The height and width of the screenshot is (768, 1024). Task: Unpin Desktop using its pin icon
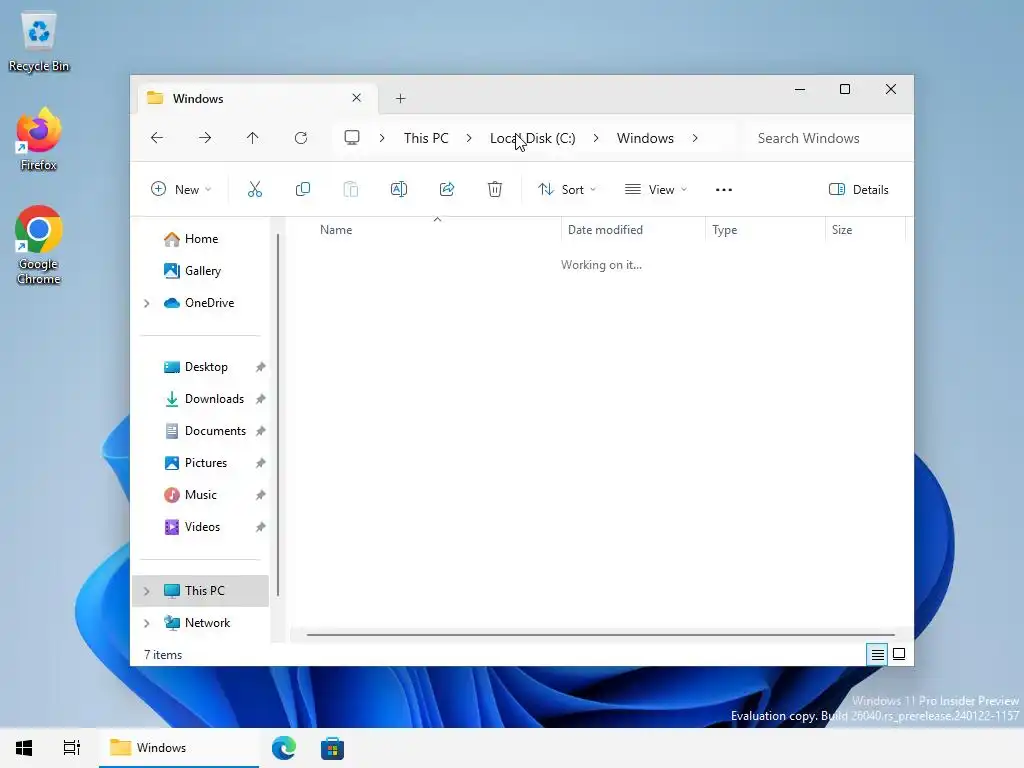(261, 367)
